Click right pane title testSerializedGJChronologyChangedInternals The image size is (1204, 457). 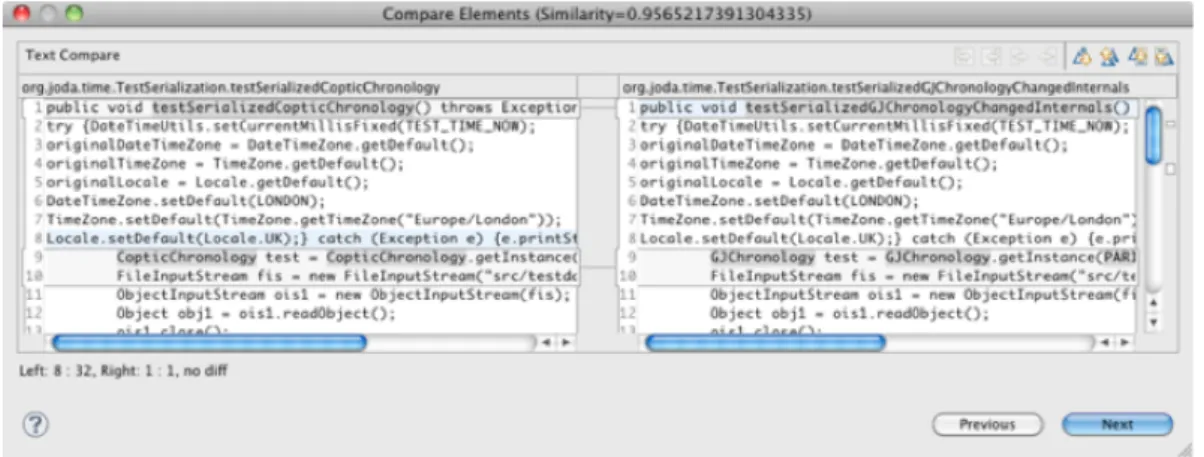pyautogui.click(x=875, y=88)
